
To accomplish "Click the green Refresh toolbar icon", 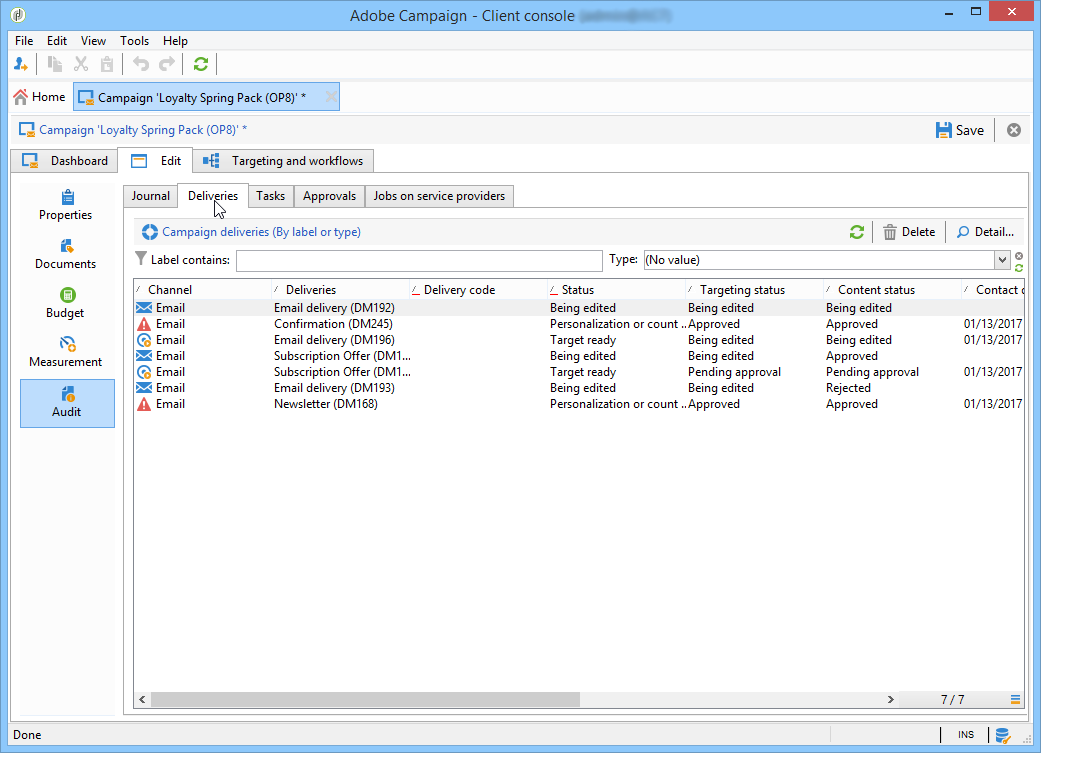I will tap(200, 64).
